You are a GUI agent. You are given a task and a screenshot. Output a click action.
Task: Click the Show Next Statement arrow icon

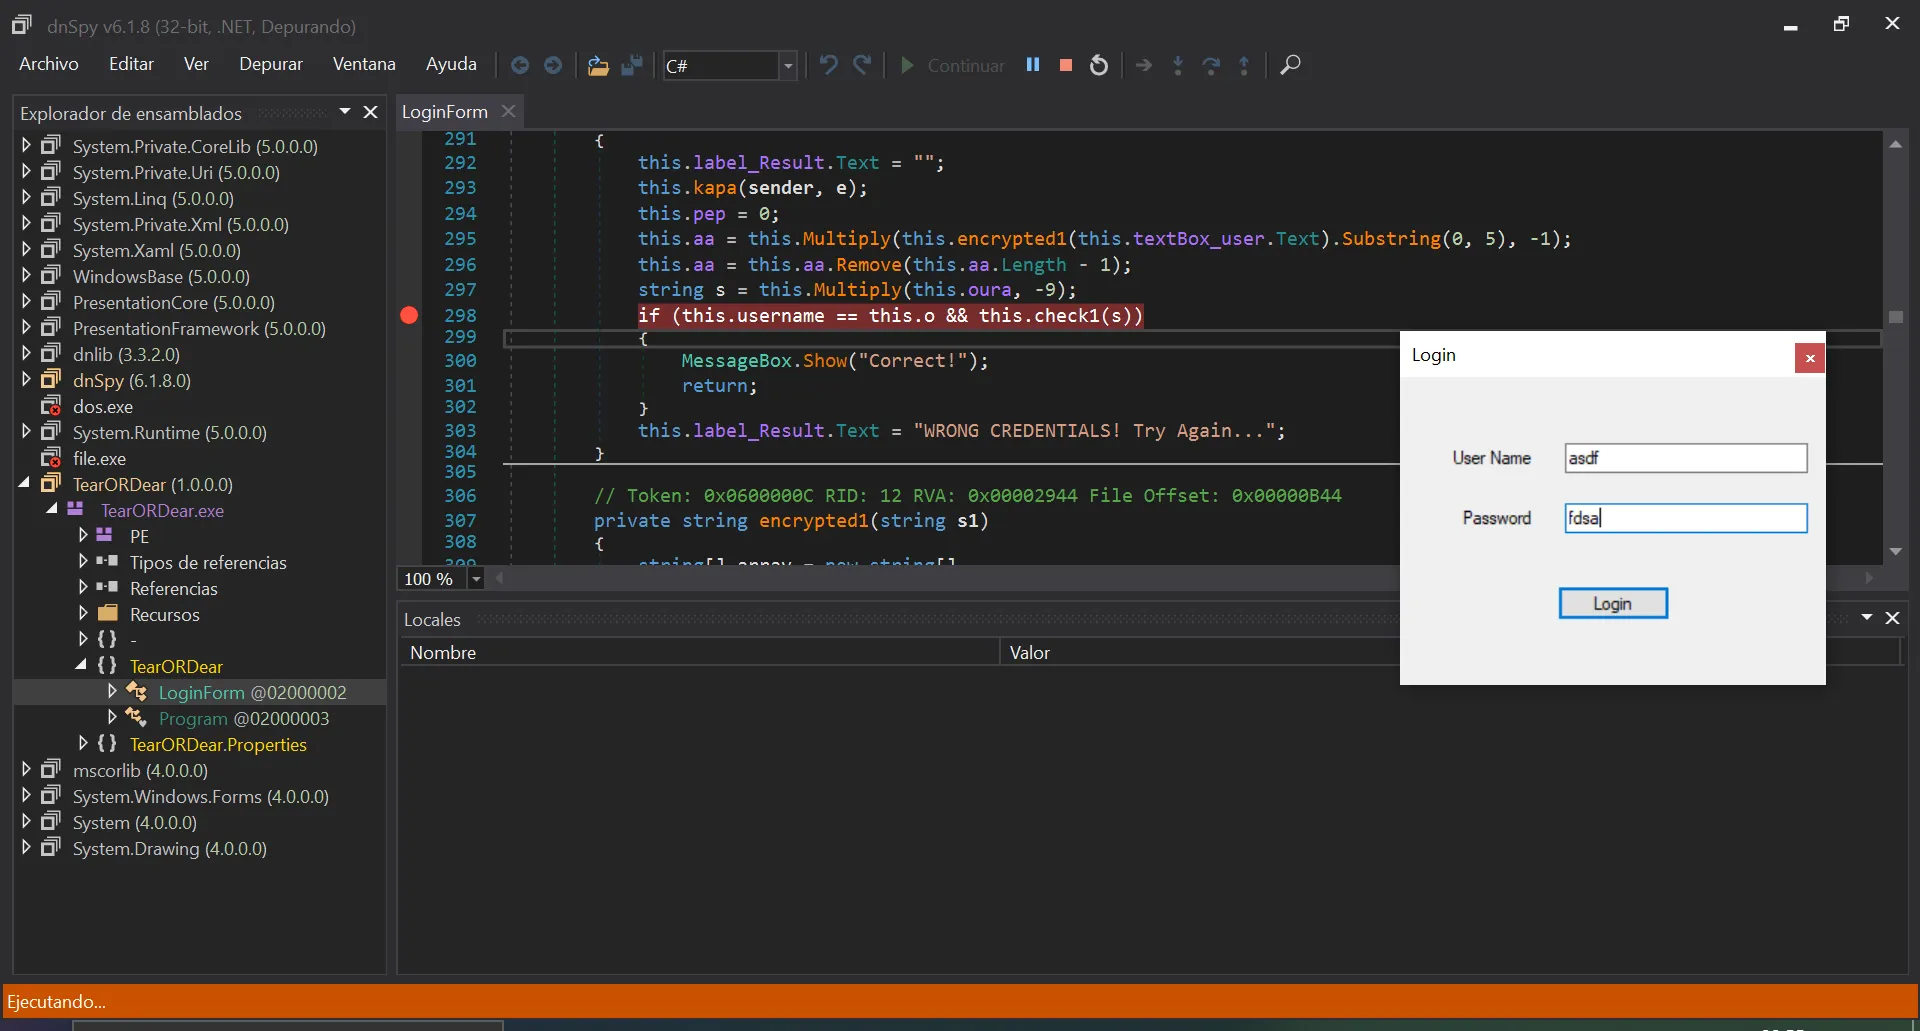[1144, 65]
